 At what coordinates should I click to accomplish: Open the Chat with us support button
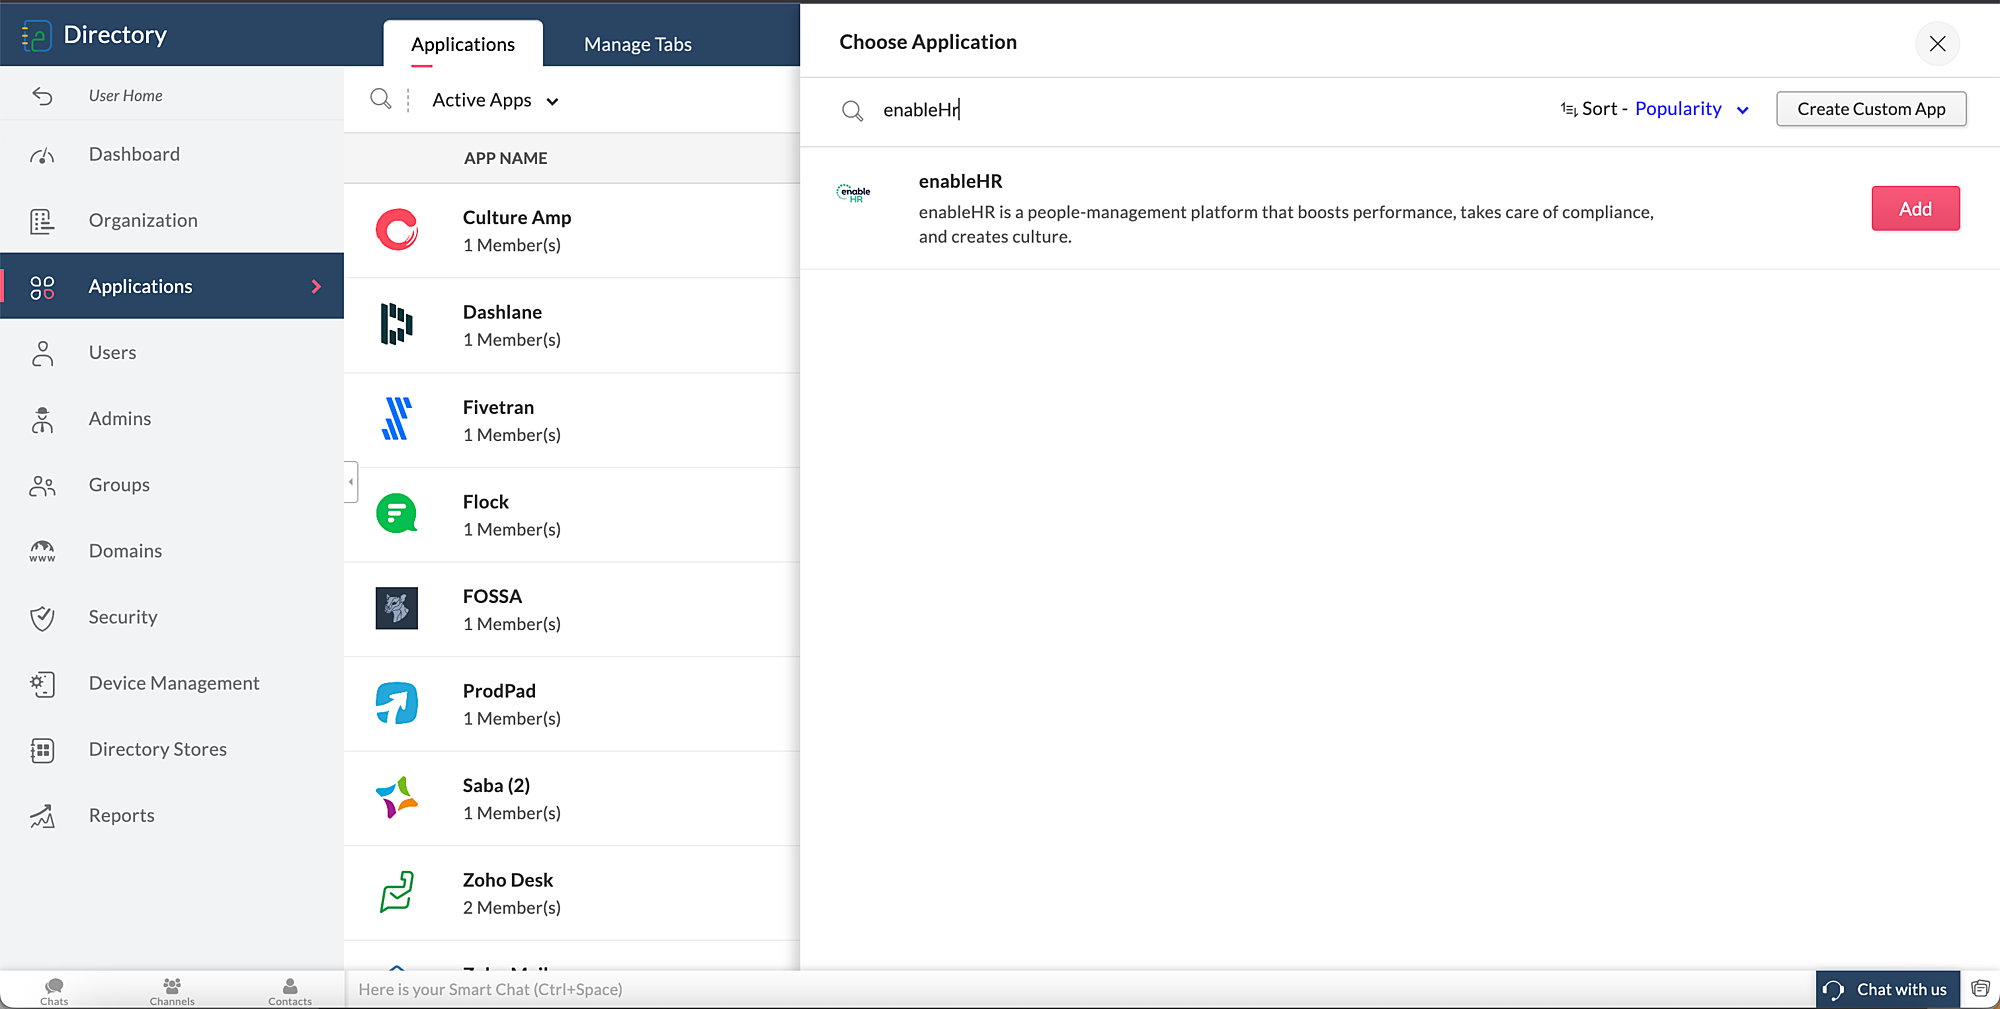(x=1887, y=989)
